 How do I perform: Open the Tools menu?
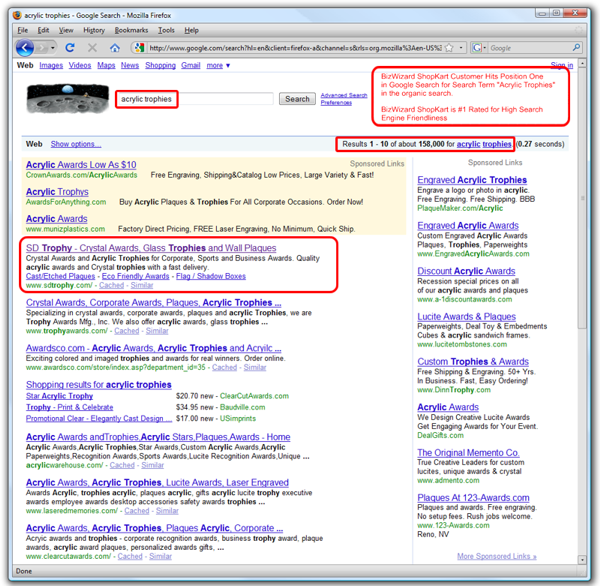[x=166, y=30]
